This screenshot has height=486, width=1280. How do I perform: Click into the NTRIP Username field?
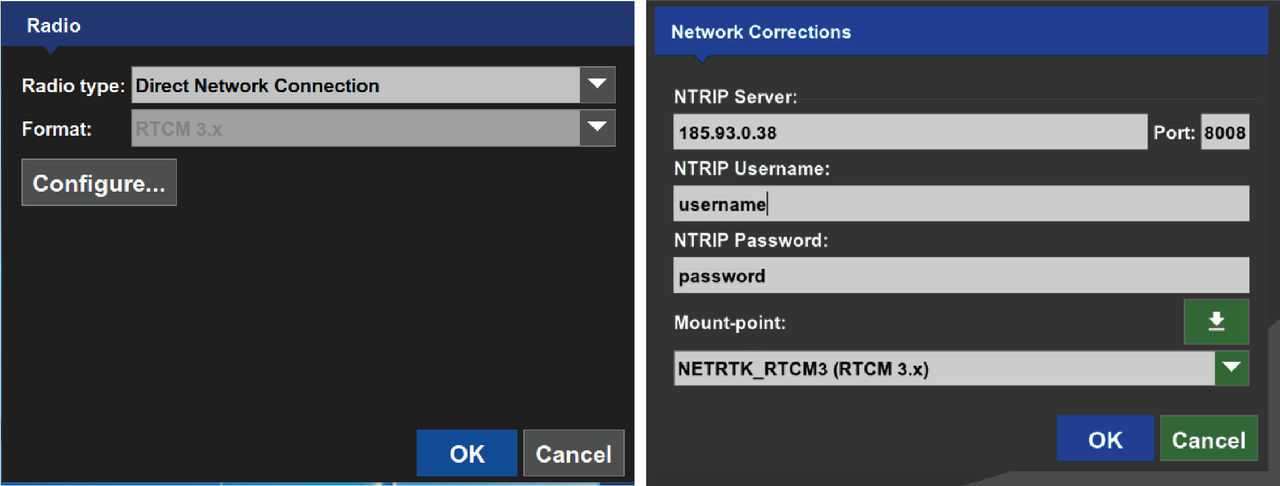[x=961, y=204]
